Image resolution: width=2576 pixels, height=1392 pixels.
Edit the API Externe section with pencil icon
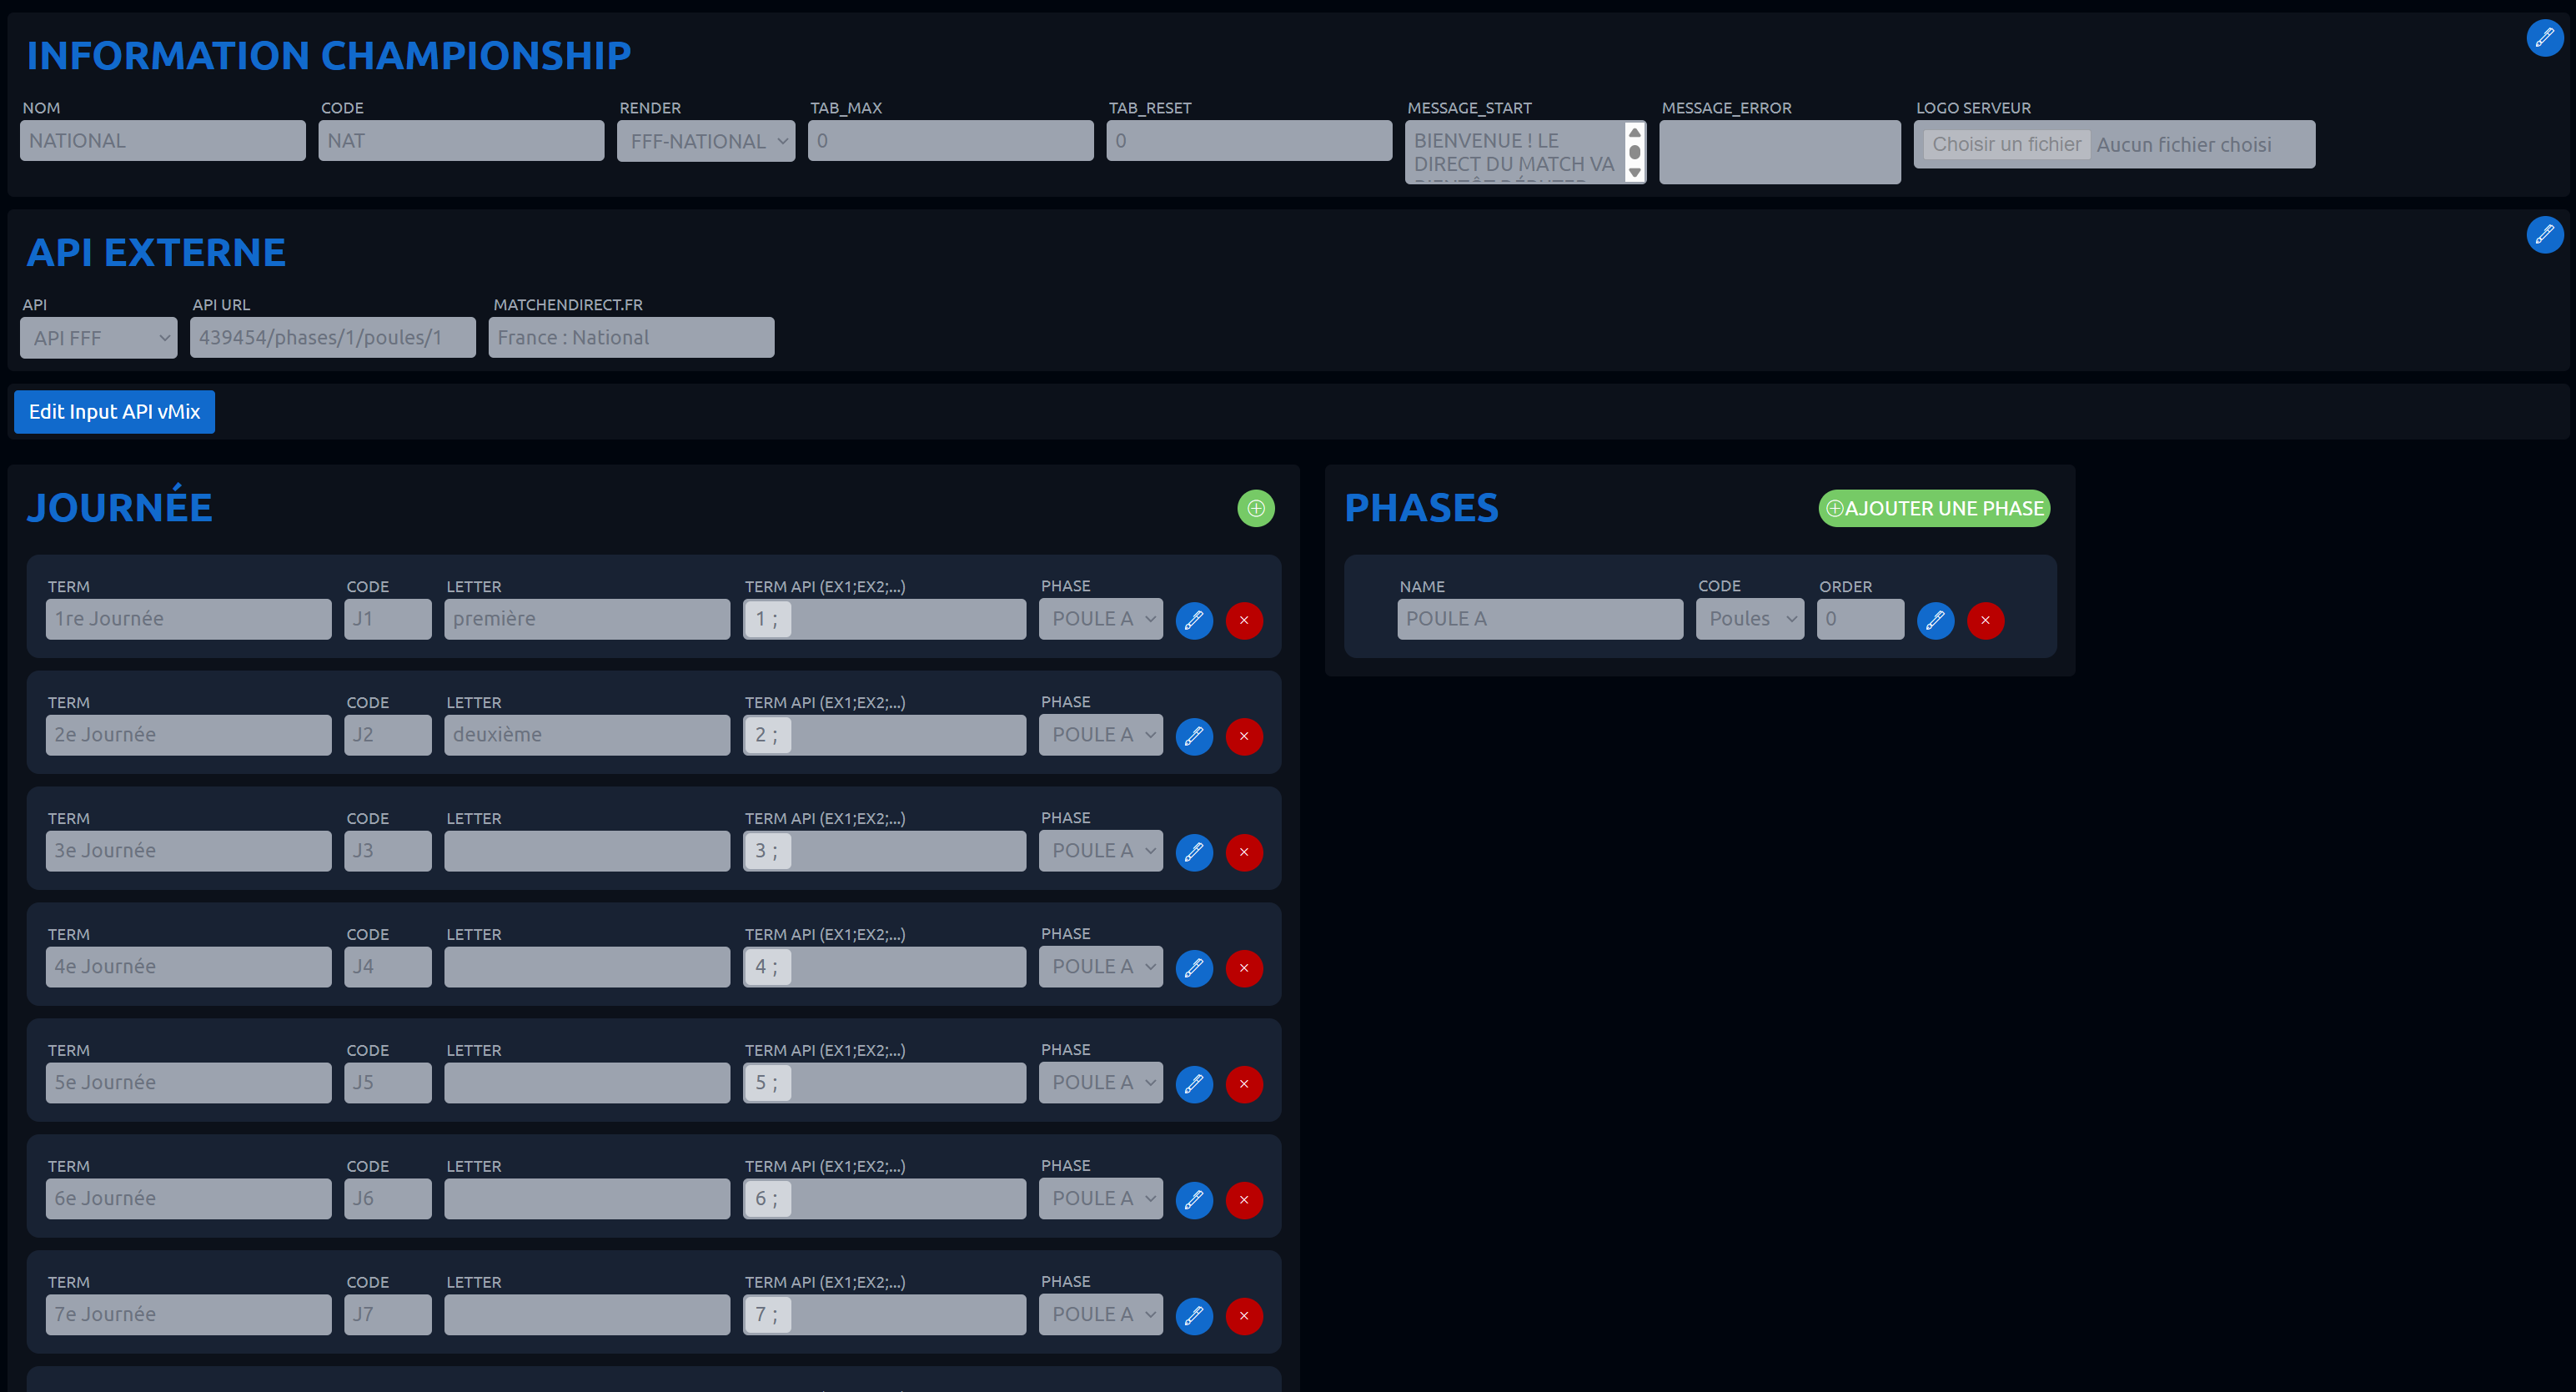(x=2544, y=235)
